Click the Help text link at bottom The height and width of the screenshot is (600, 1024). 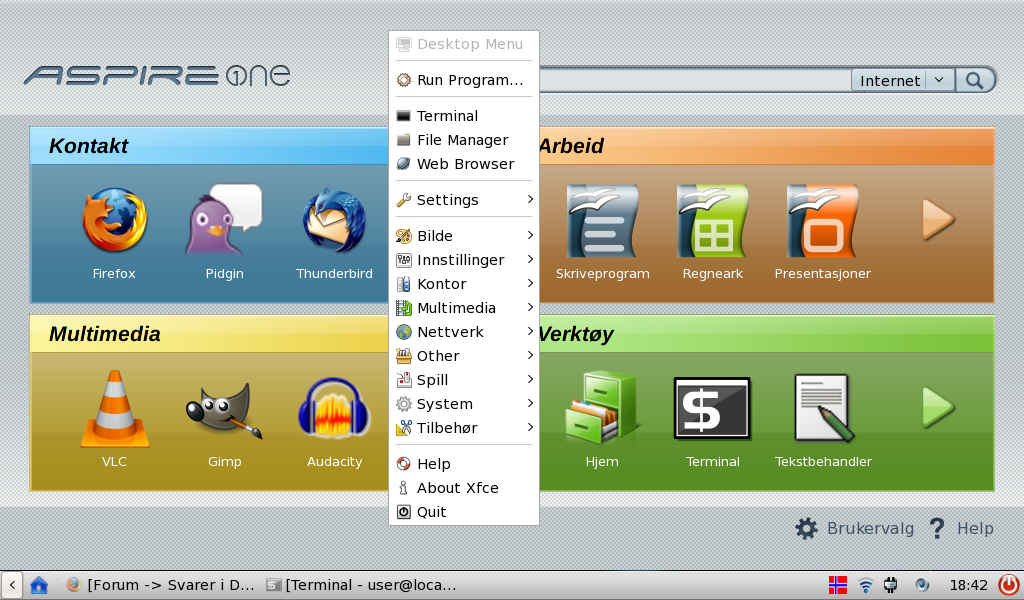975,528
